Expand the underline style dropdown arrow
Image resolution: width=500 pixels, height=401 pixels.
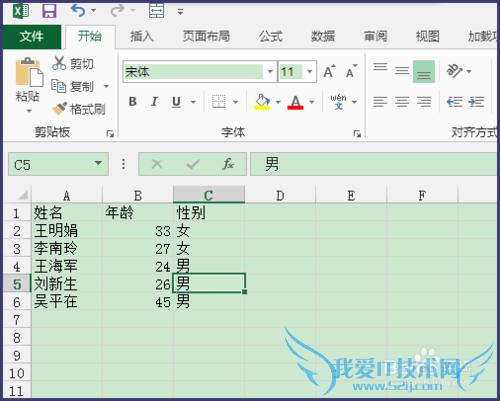pyautogui.click(x=193, y=102)
